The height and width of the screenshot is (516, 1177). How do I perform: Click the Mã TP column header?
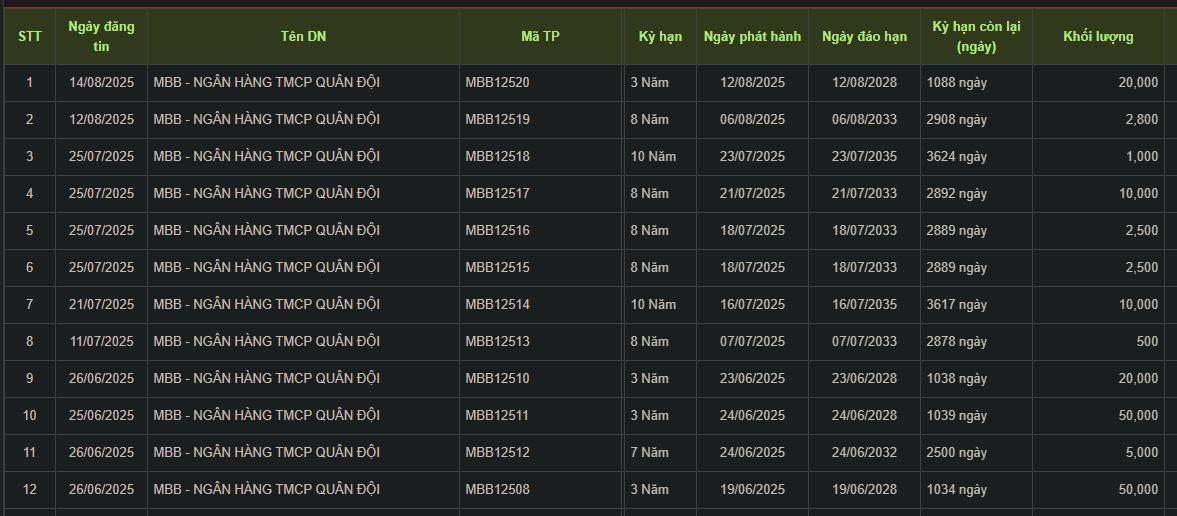tap(540, 36)
